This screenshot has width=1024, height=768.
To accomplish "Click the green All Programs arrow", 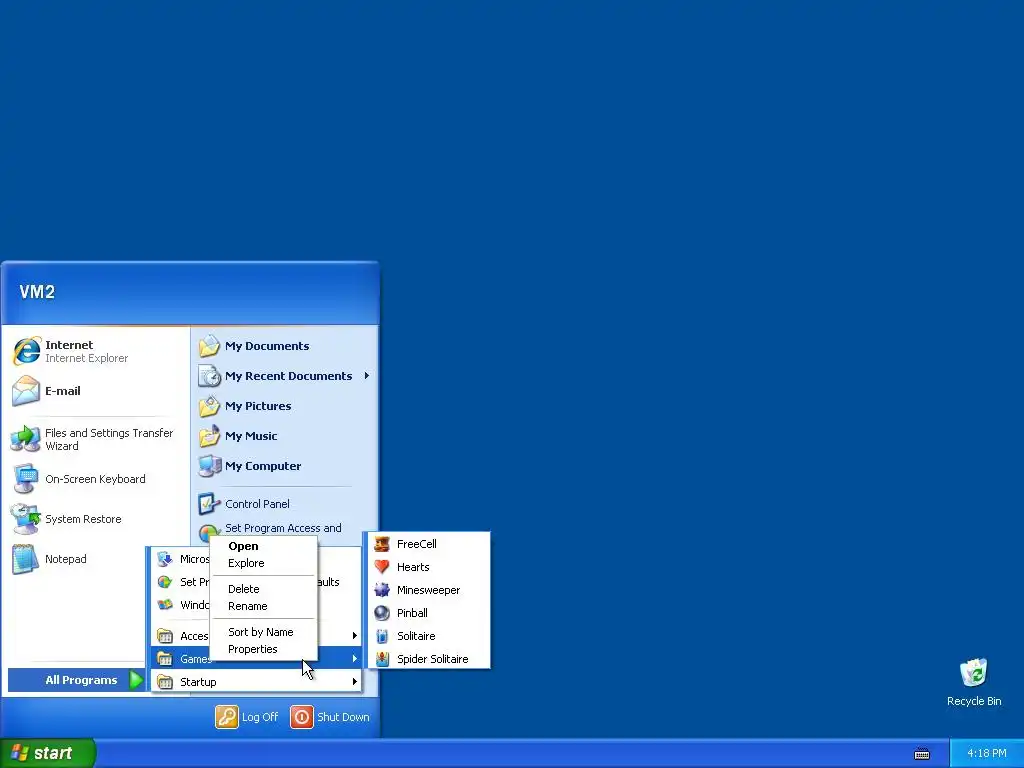I will (x=136, y=680).
